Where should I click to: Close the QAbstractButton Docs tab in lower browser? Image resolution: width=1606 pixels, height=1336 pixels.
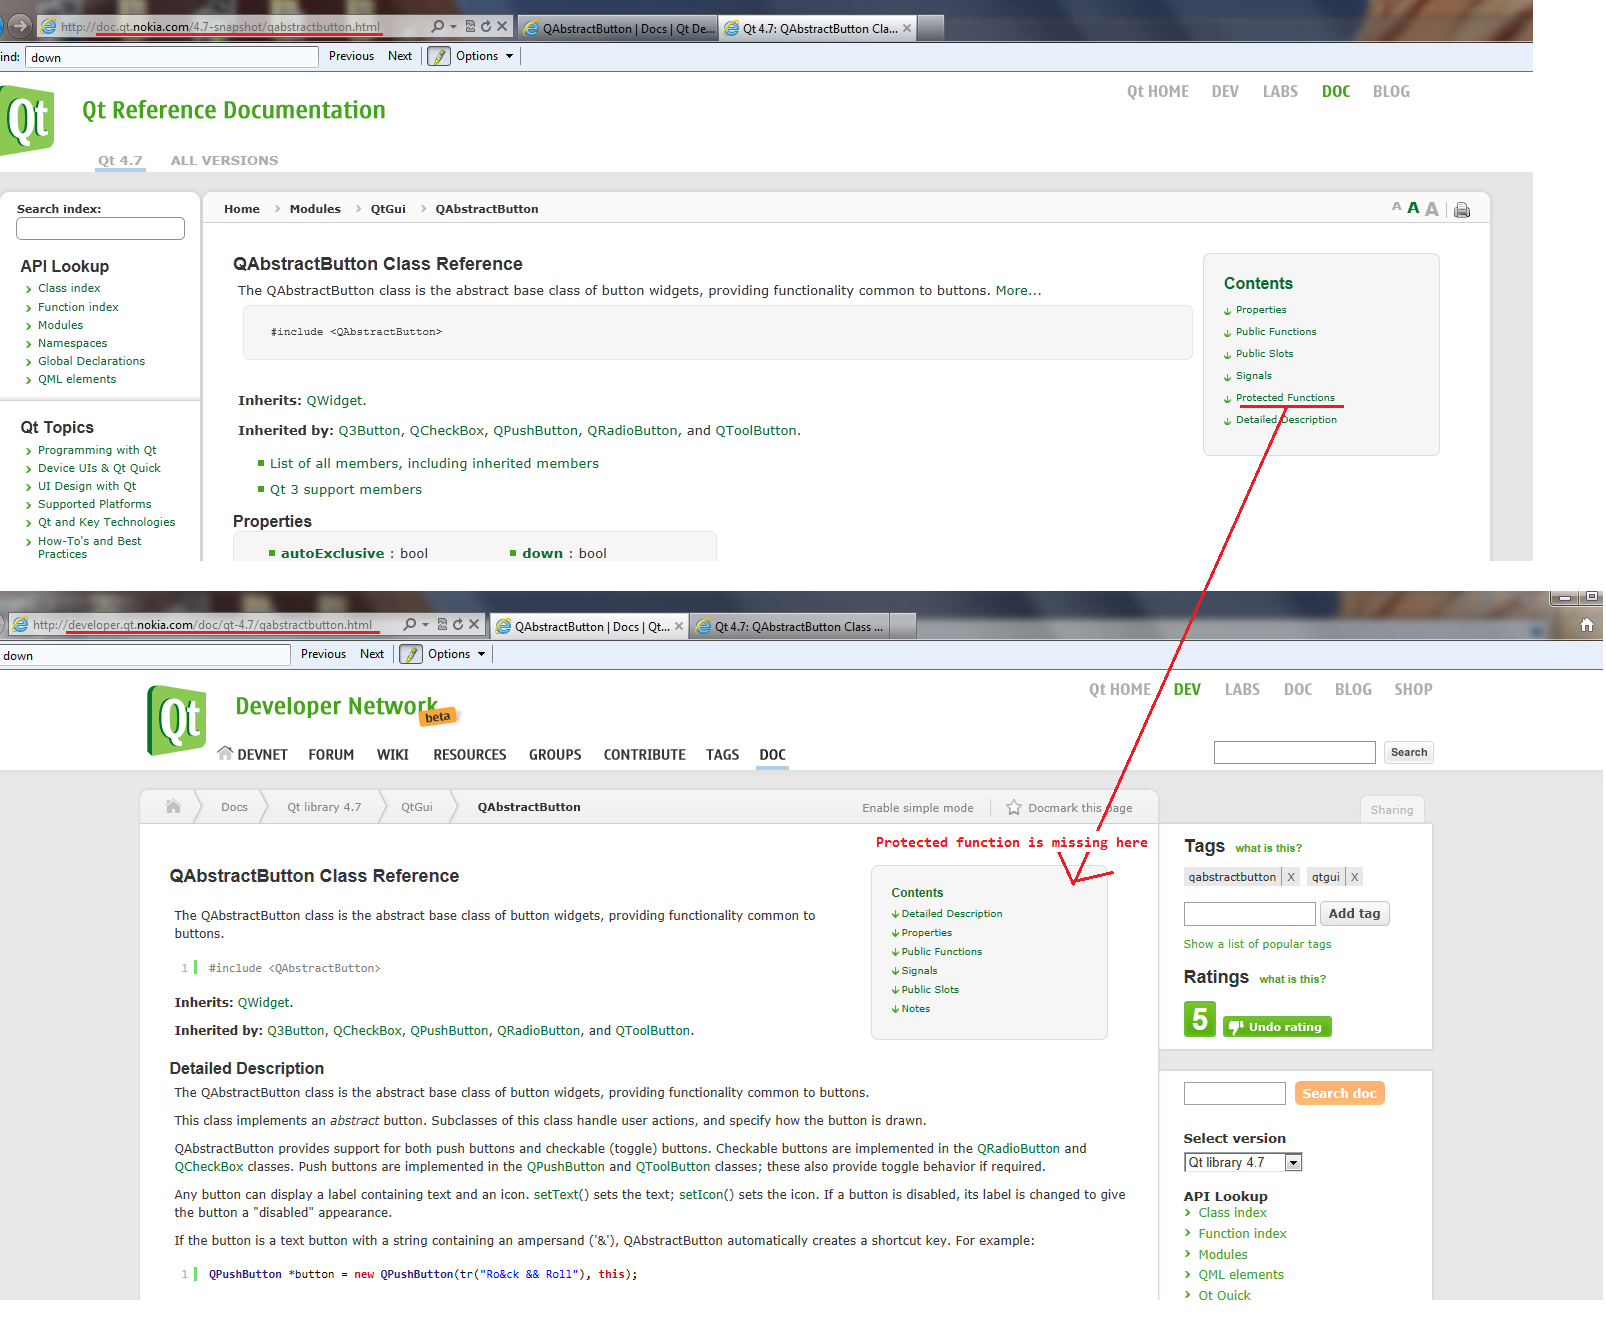click(x=679, y=626)
